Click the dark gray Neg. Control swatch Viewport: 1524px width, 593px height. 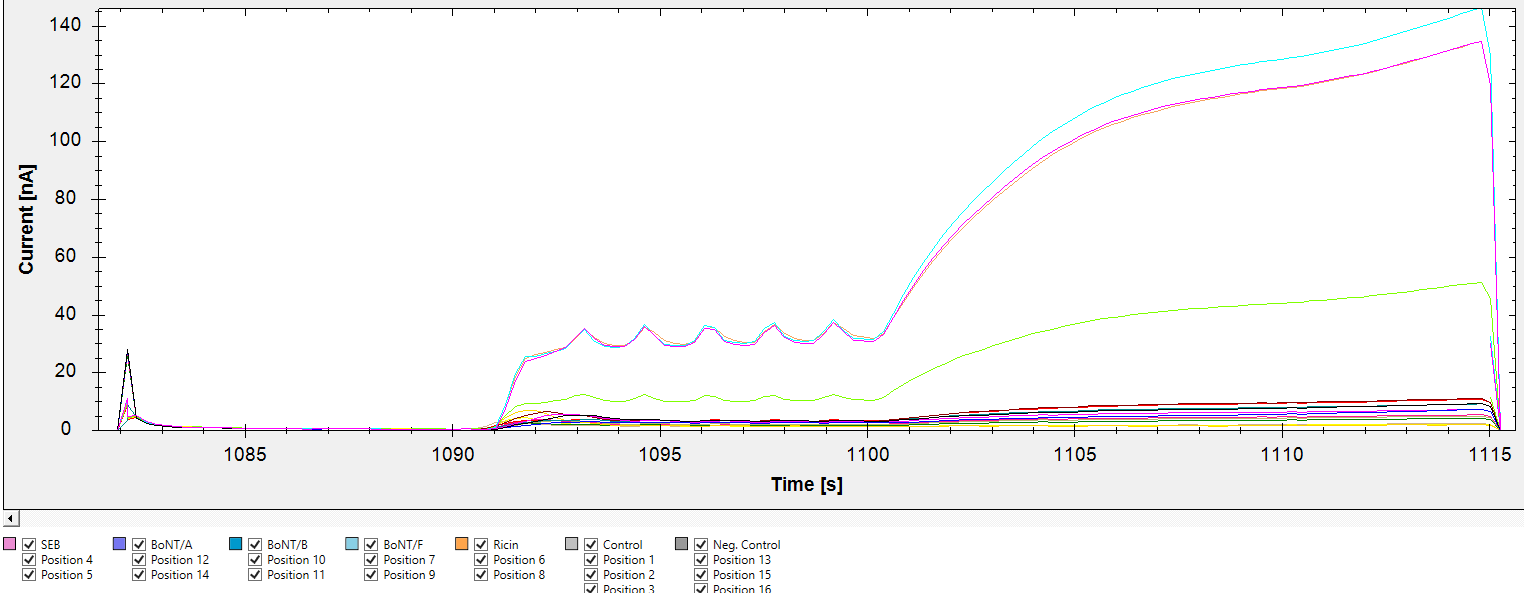[682, 544]
